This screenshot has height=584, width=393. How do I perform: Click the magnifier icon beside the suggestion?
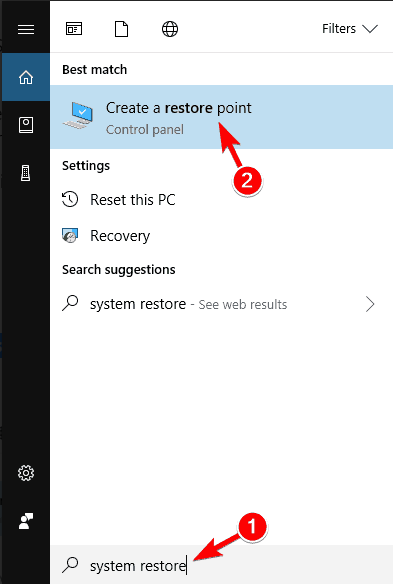(x=70, y=303)
